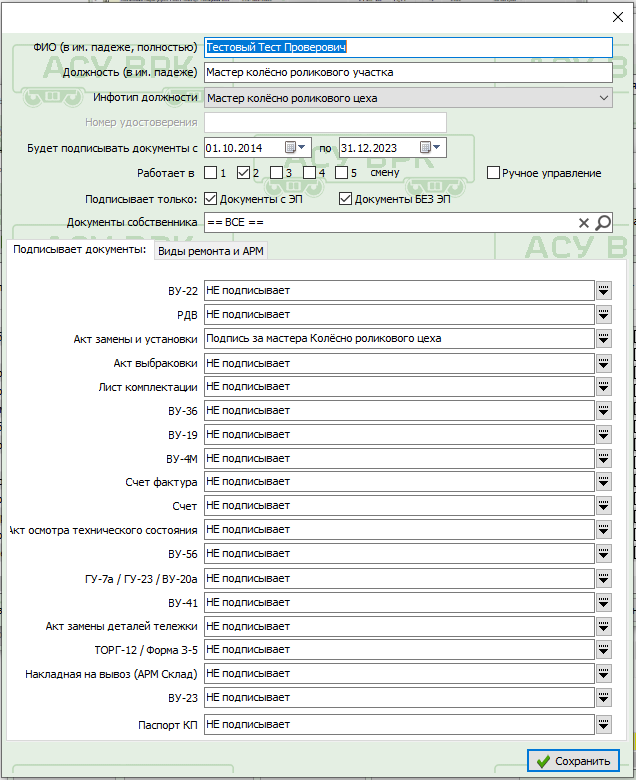Toggle Документы с ЭП checkbox
636x780 pixels.
click(211, 199)
